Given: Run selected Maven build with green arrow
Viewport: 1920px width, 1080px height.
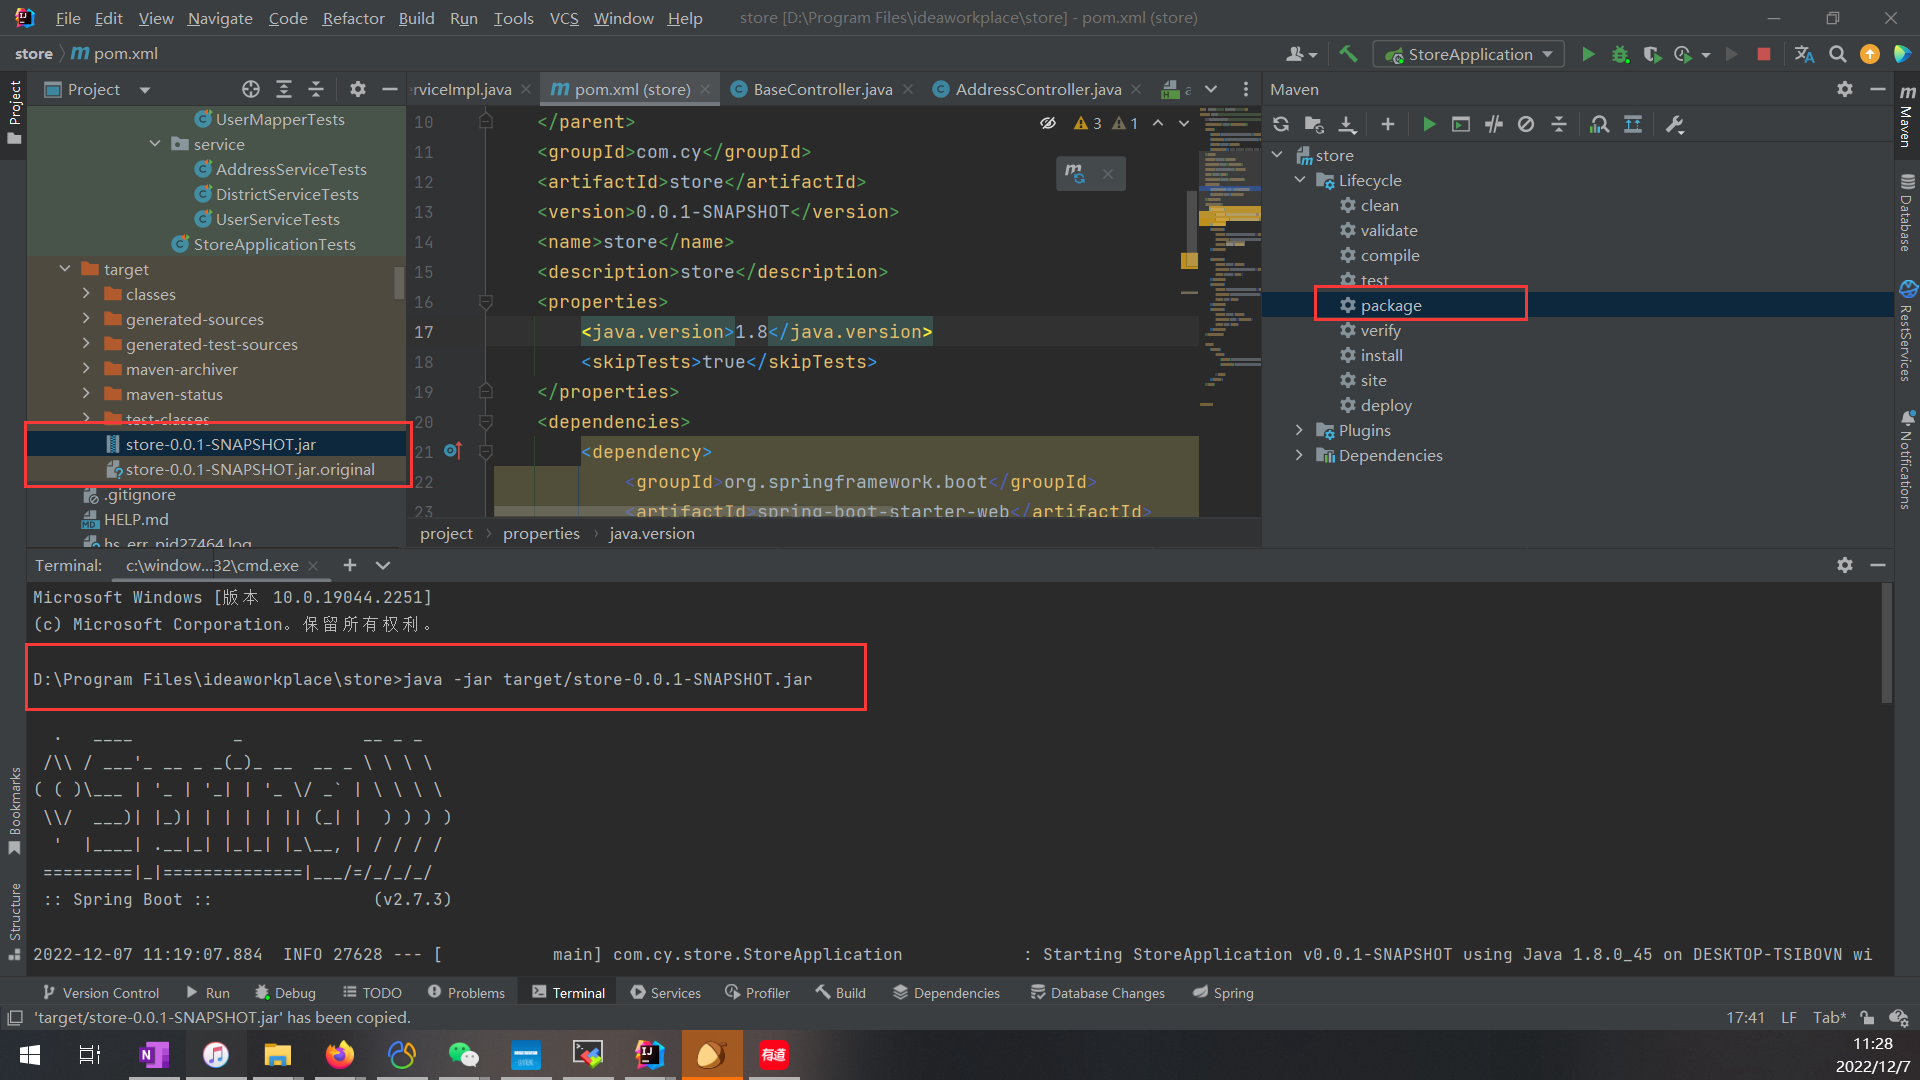Looking at the screenshot, I should [1429, 124].
